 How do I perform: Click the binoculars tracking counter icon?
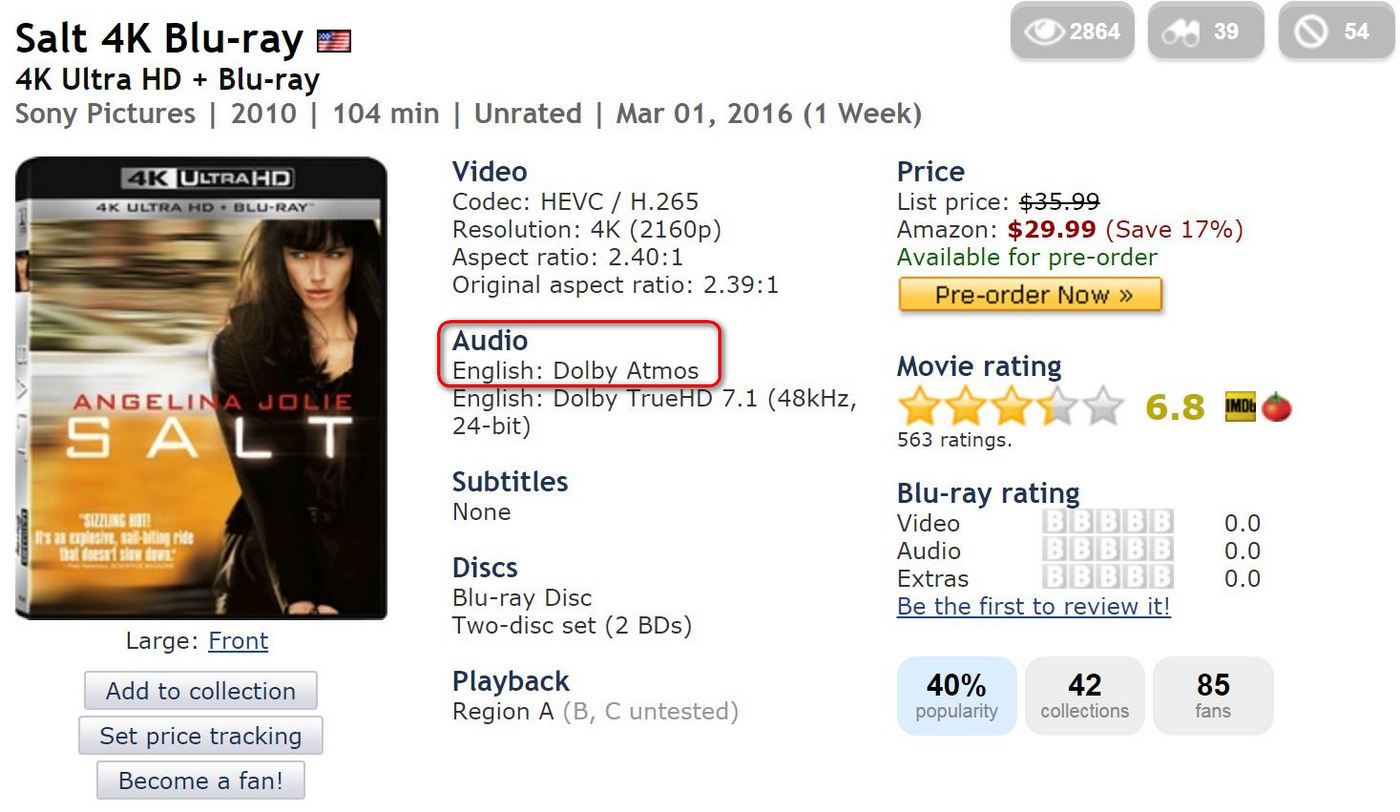click(1181, 31)
